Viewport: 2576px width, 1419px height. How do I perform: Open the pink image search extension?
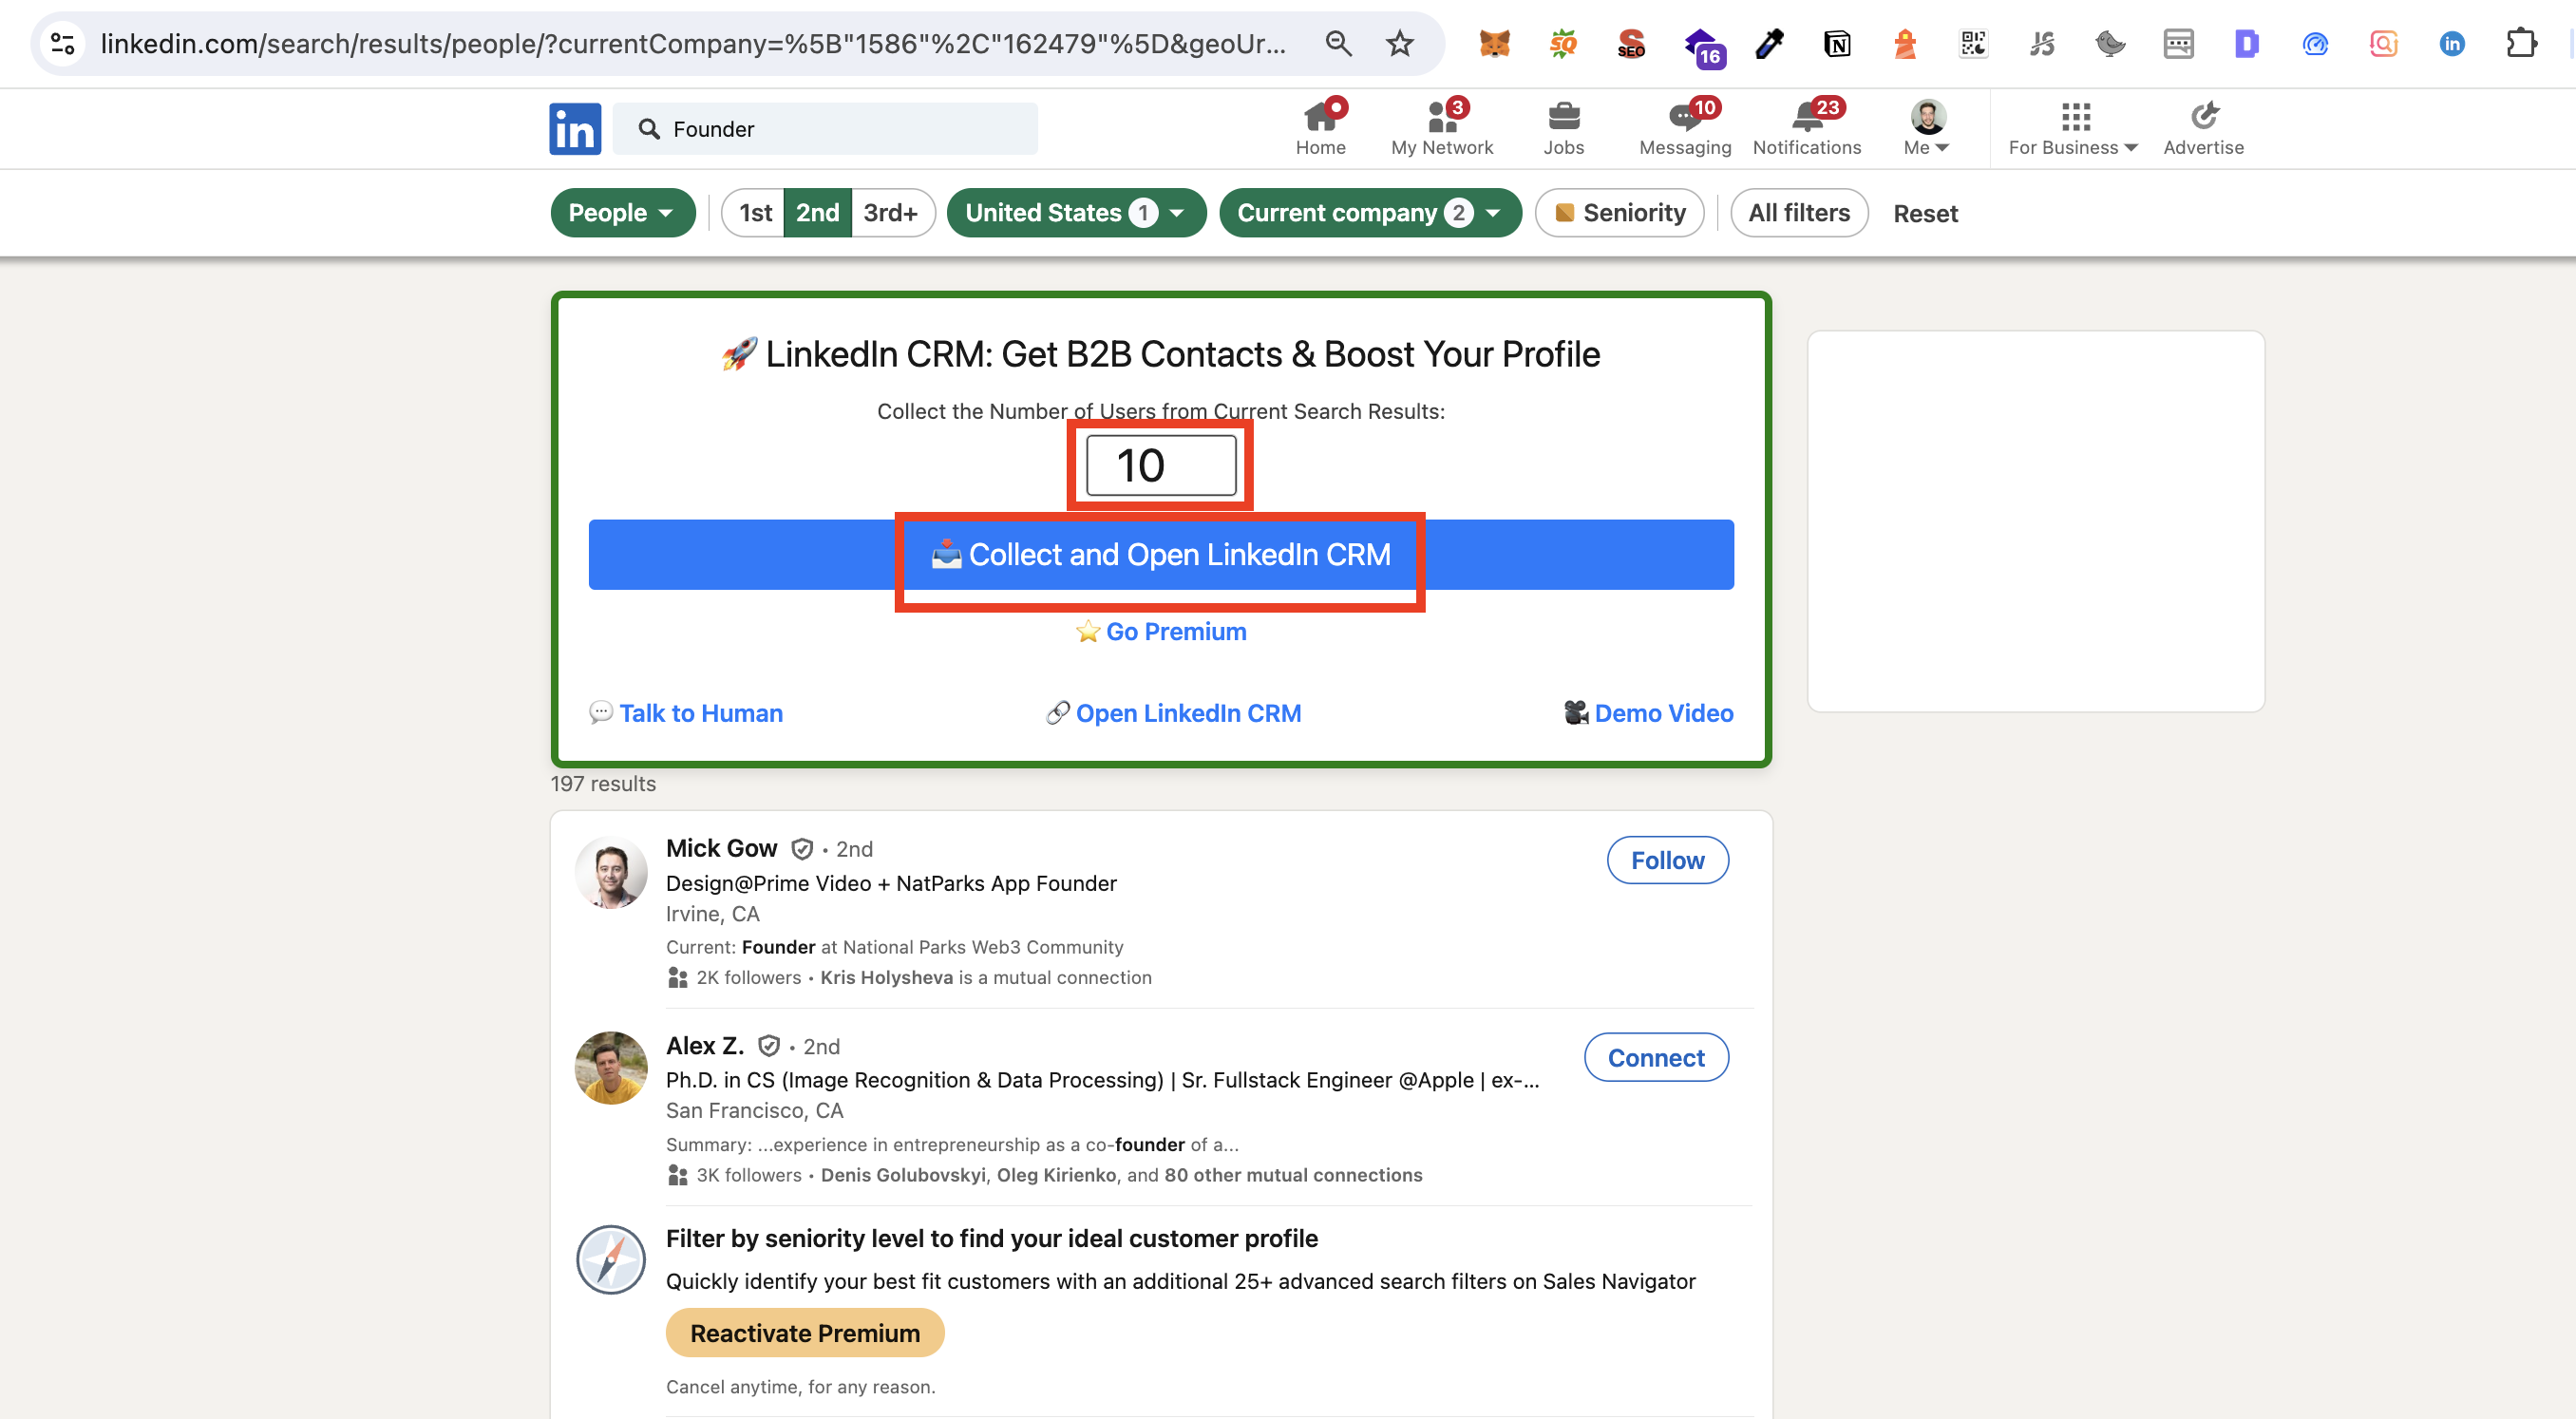point(2384,43)
